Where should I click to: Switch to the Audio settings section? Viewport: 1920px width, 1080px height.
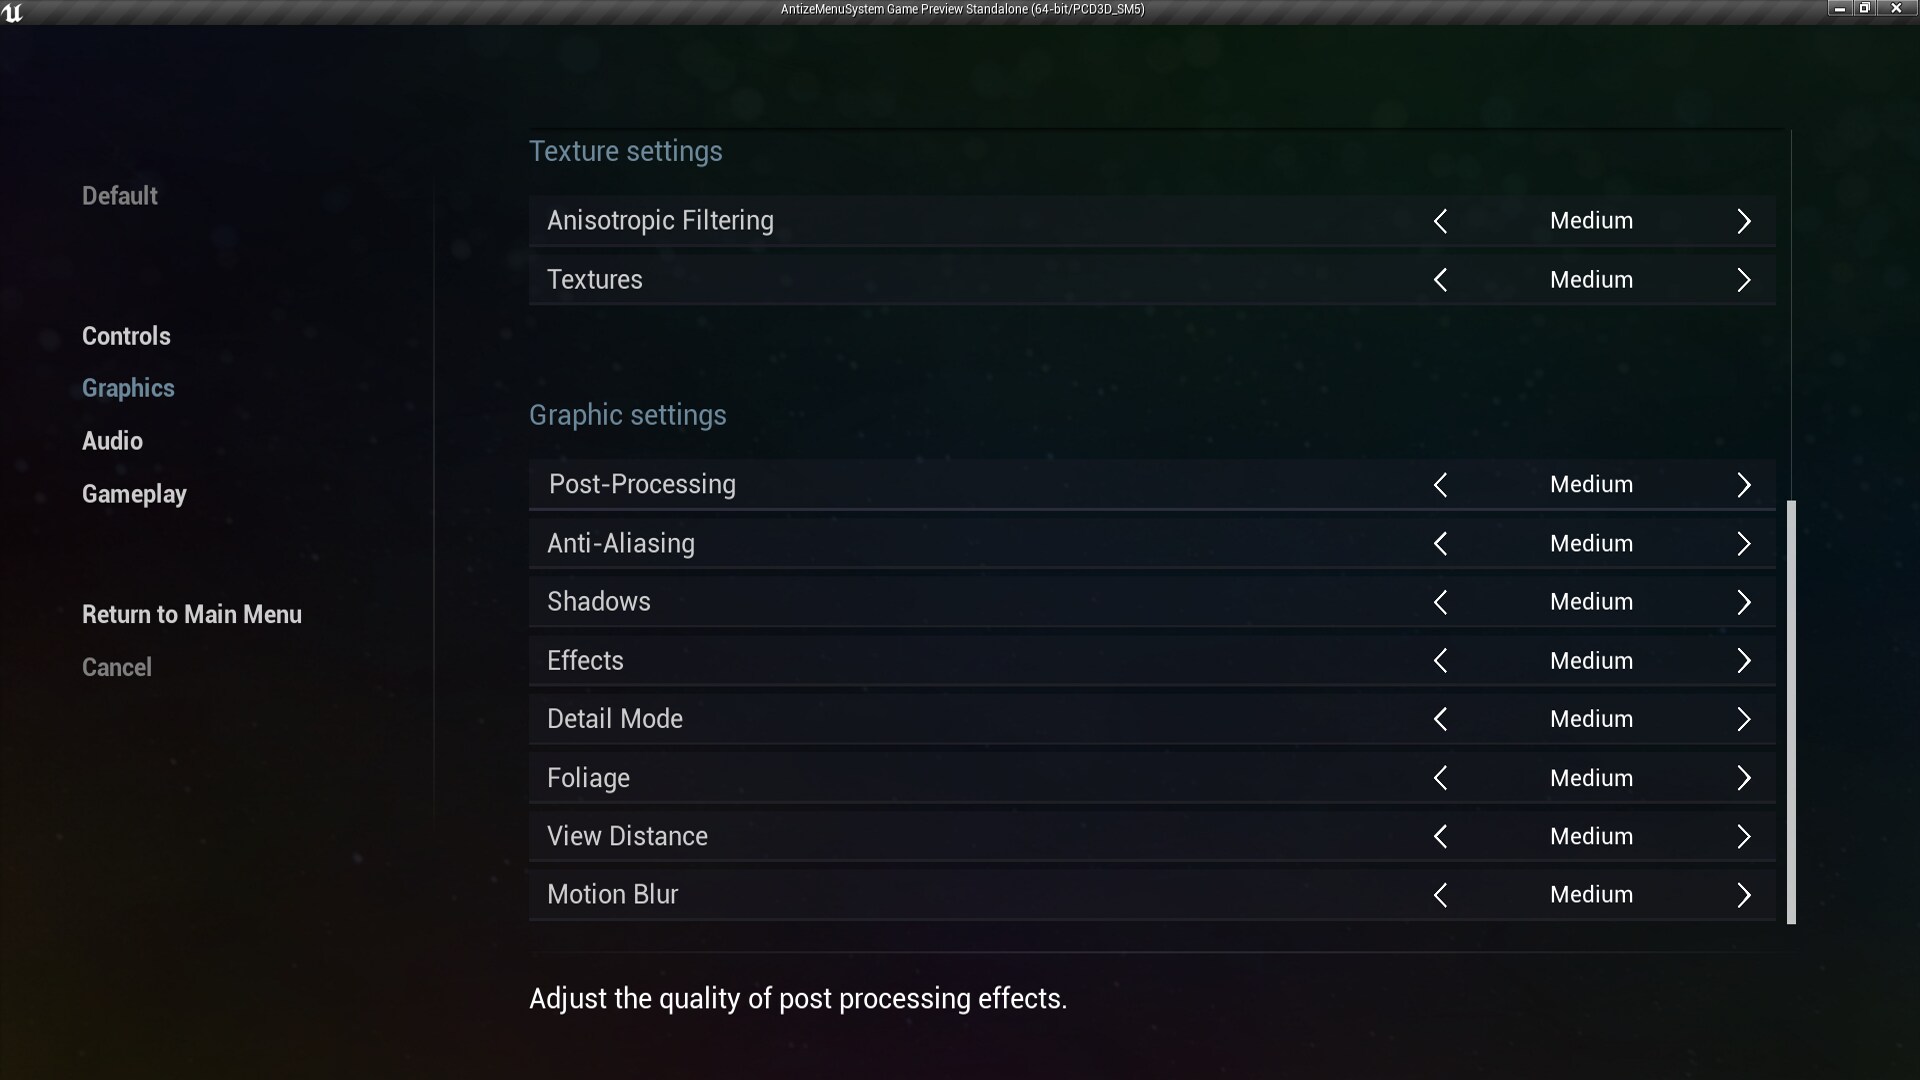click(x=112, y=440)
